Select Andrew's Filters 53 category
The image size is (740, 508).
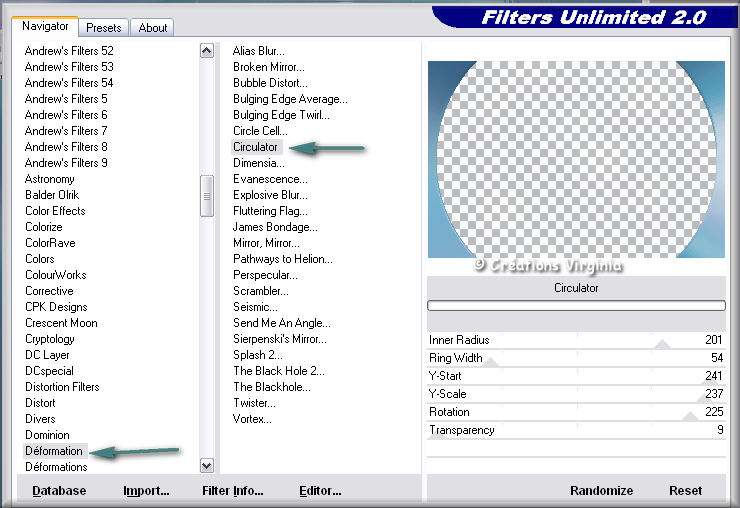[x=69, y=67]
